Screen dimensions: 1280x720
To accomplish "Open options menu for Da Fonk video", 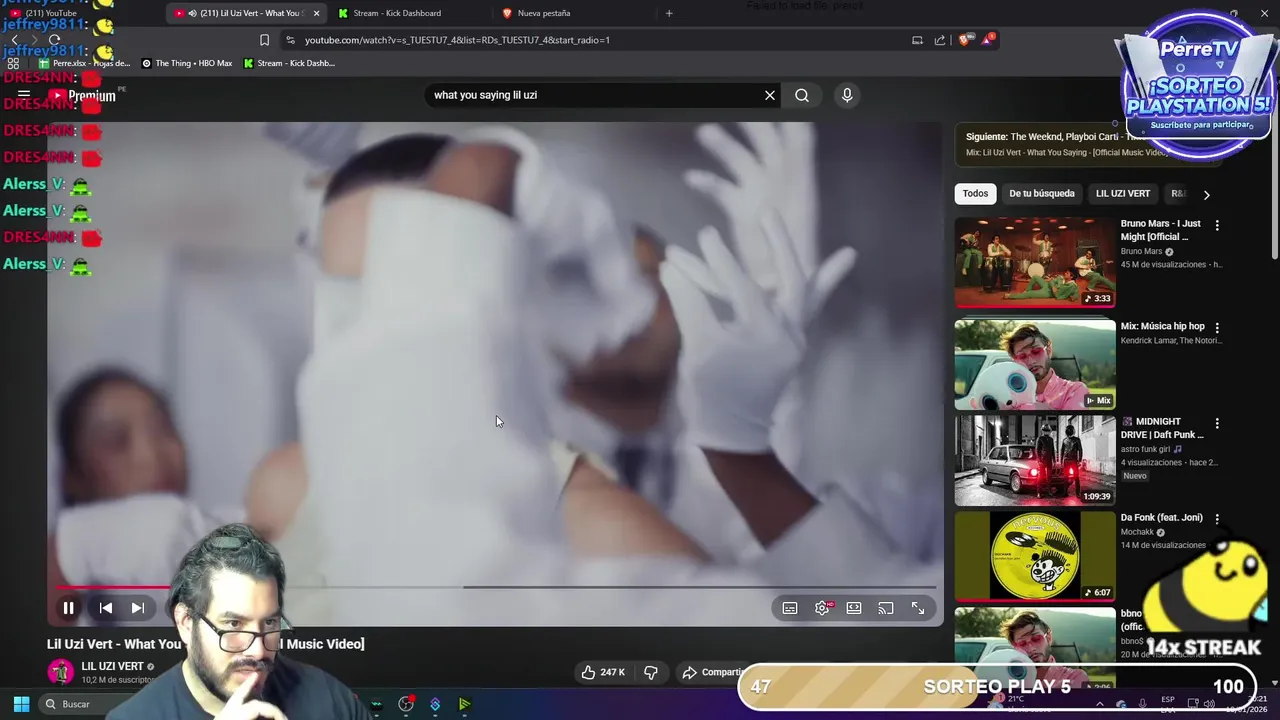I will pos(1217,520).
